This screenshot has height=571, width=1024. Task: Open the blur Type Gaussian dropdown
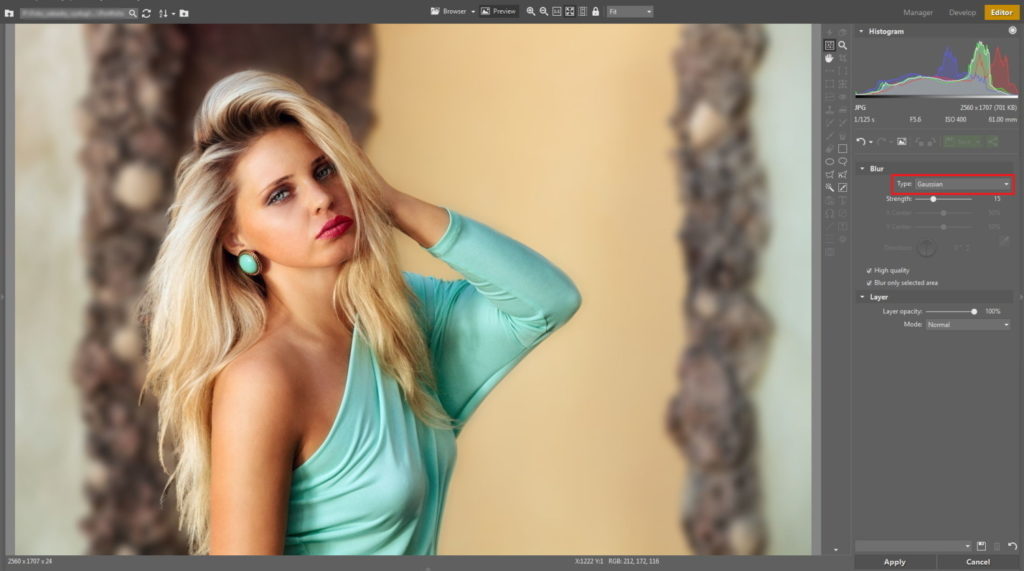[x=963, y=184]
